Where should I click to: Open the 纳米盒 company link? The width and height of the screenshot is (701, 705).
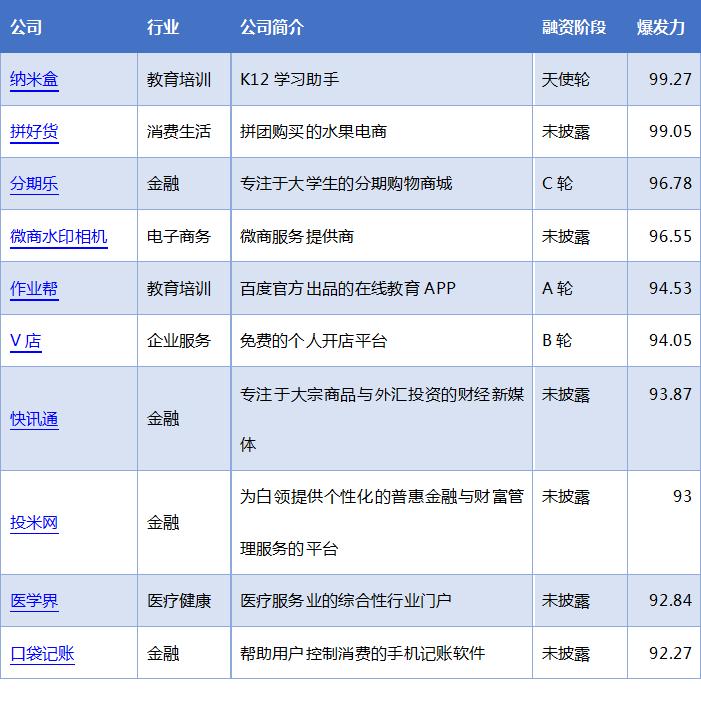34,80
